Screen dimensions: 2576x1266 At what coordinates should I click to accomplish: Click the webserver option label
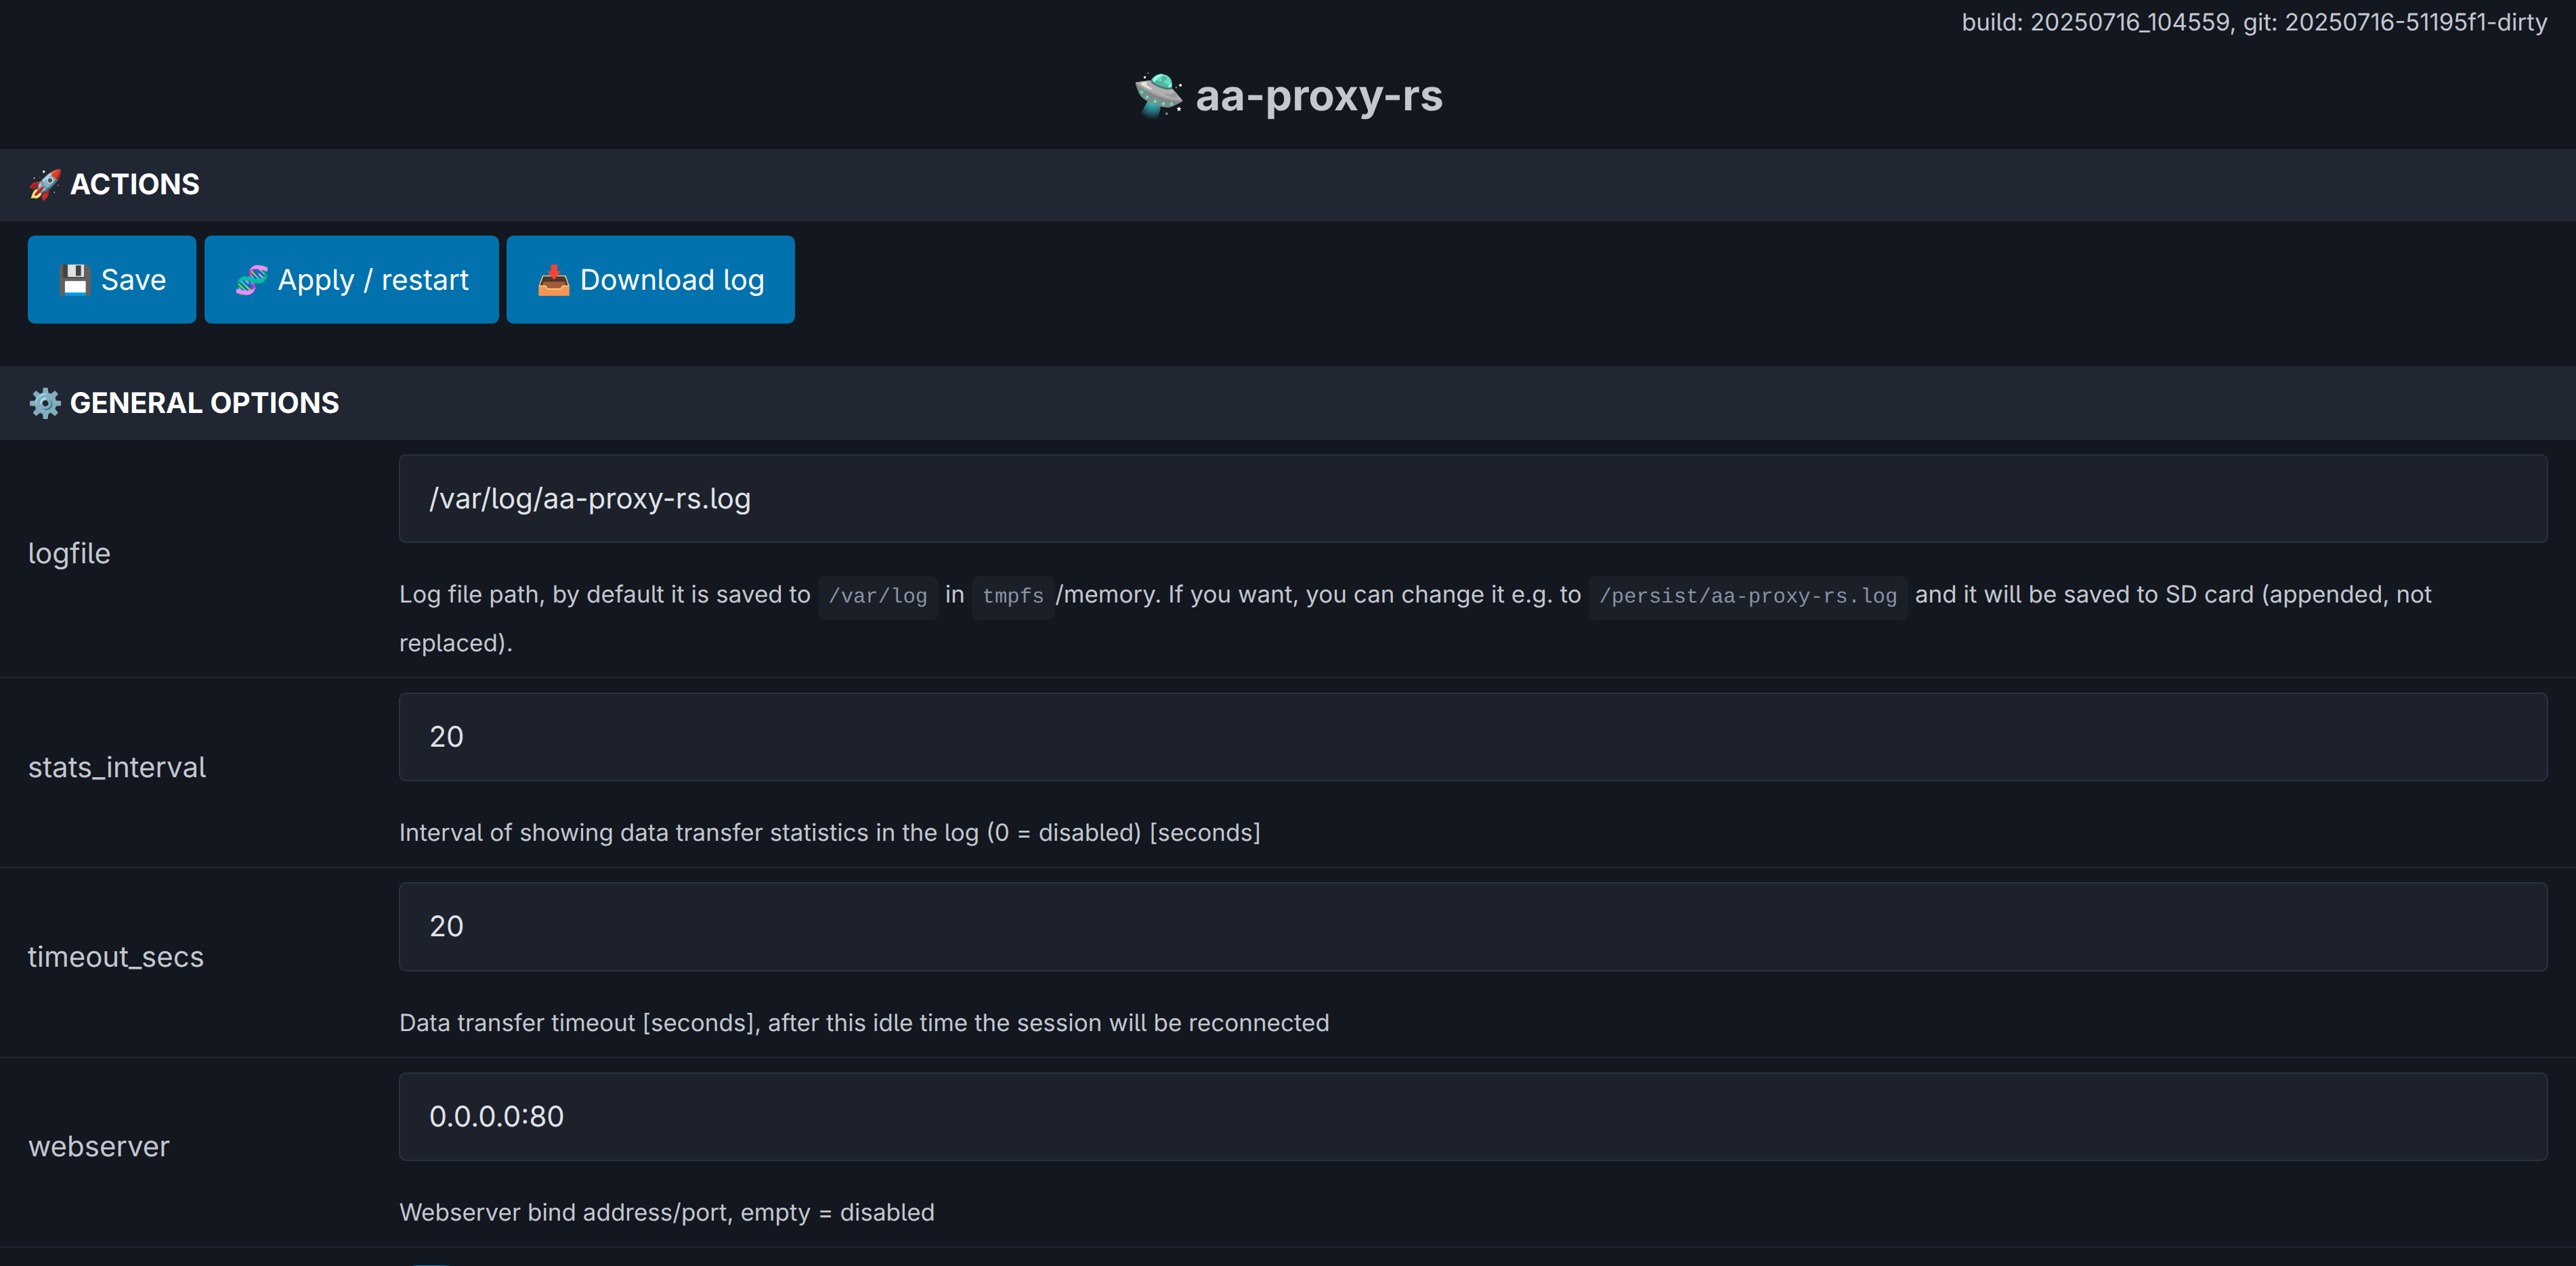[x=98, y=1147]
